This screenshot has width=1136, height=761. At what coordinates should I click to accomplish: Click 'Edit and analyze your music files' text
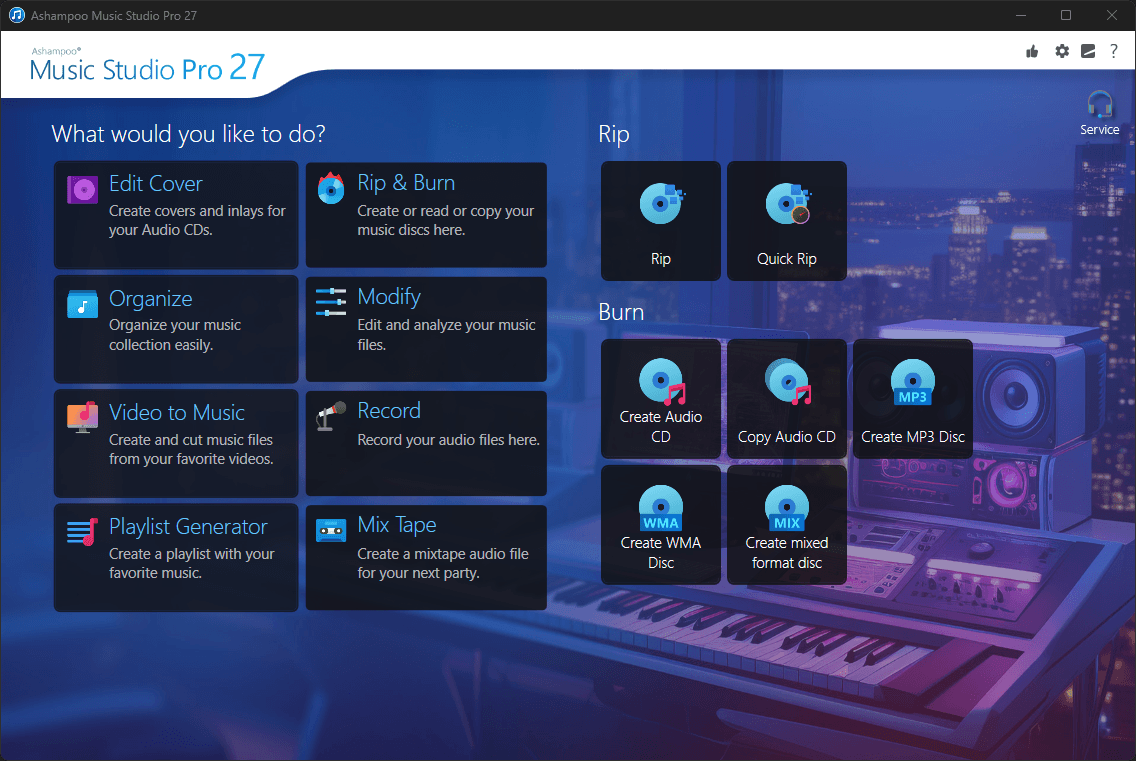click(x=446, y=335)
